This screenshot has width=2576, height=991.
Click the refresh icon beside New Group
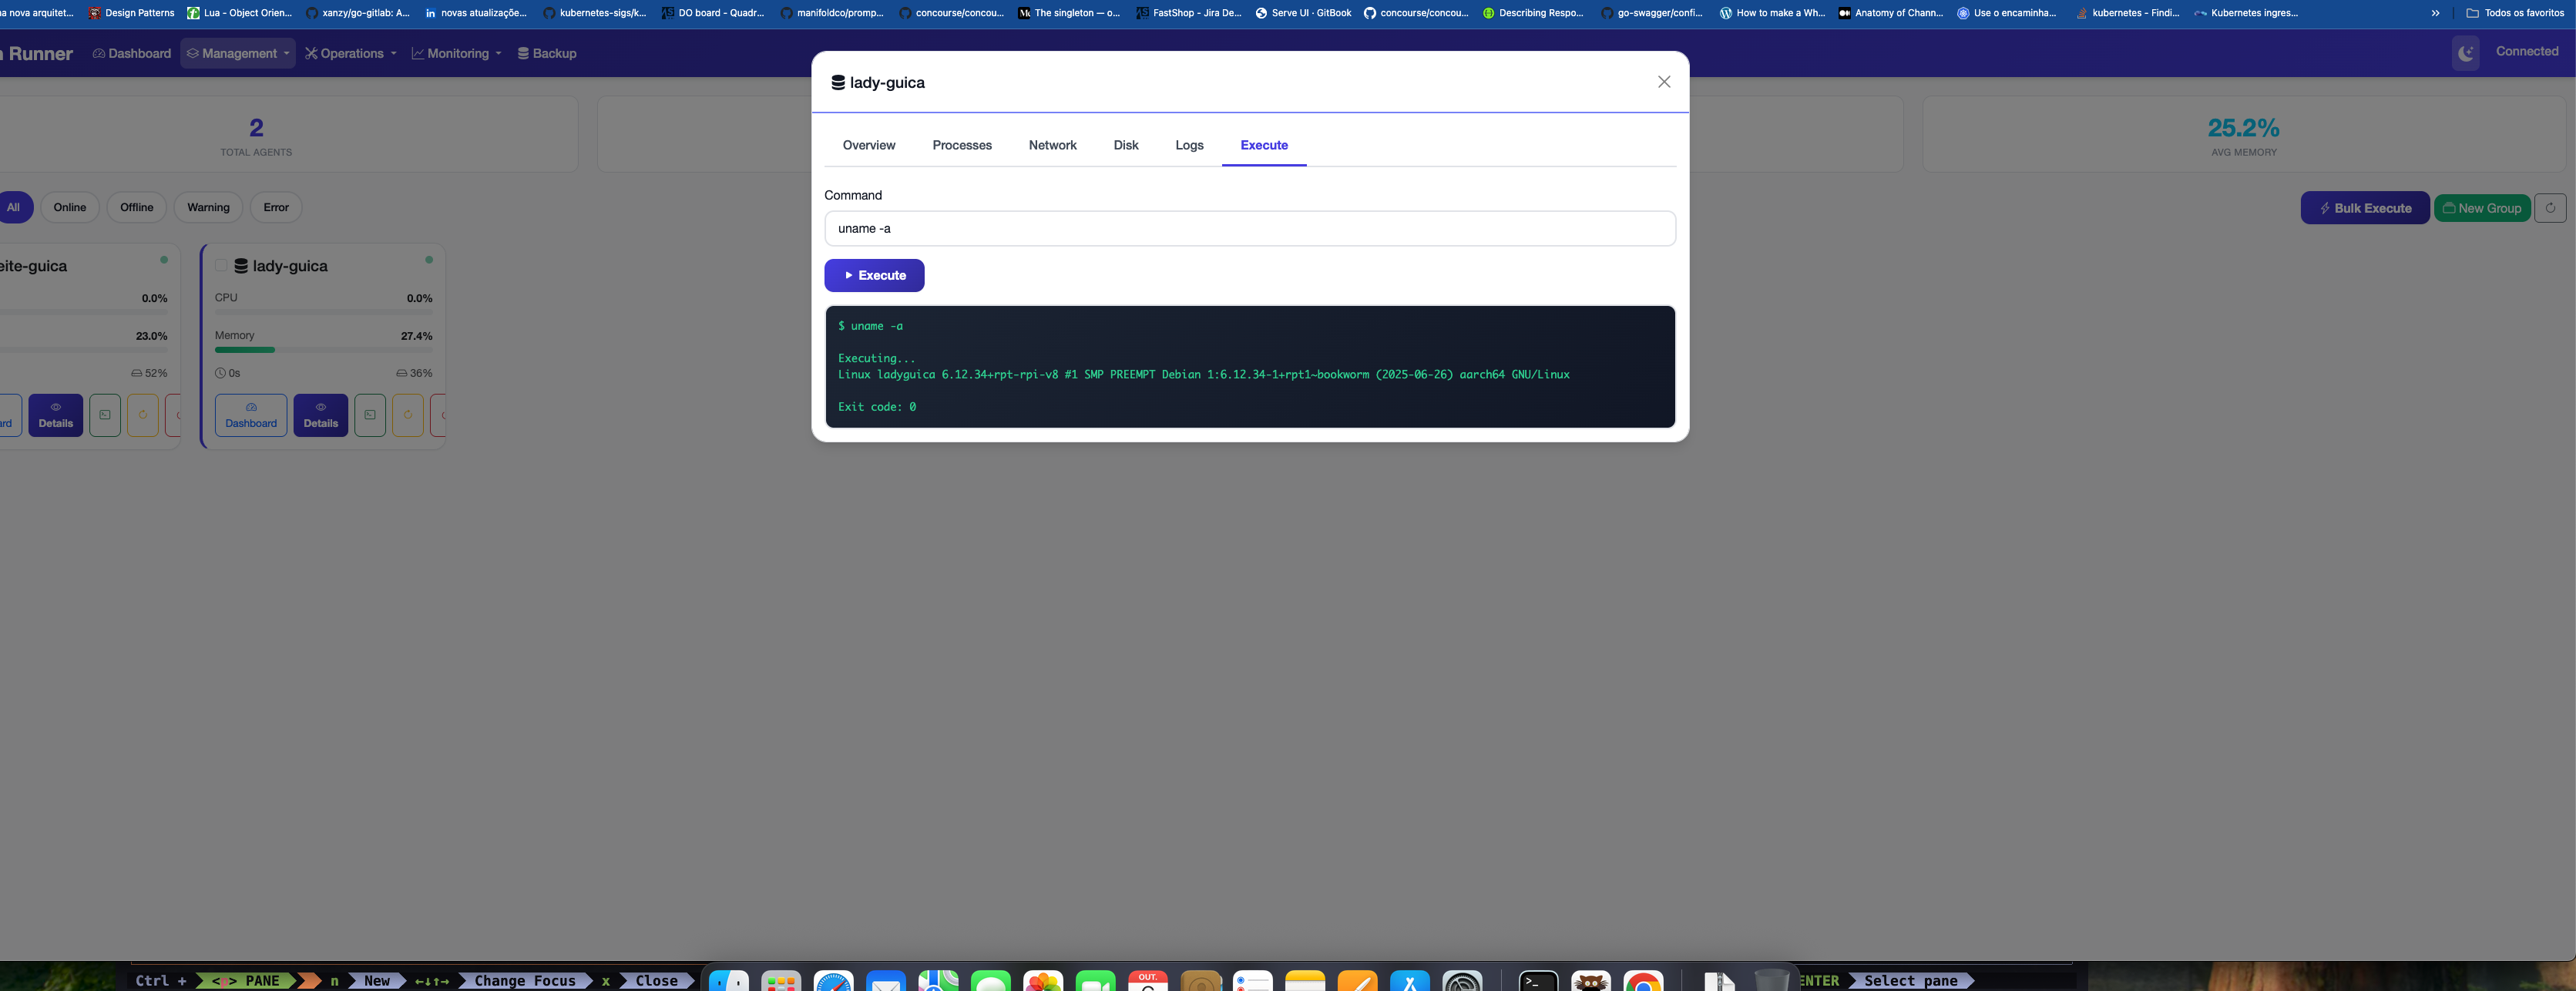pyautogui.click(x=2550, y=208)
